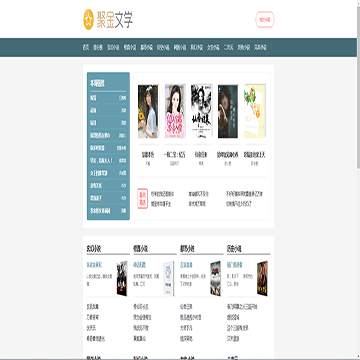Go to 首页 in the navigation bar
This screenshot has height=360, width=360.
click(86, 48)
